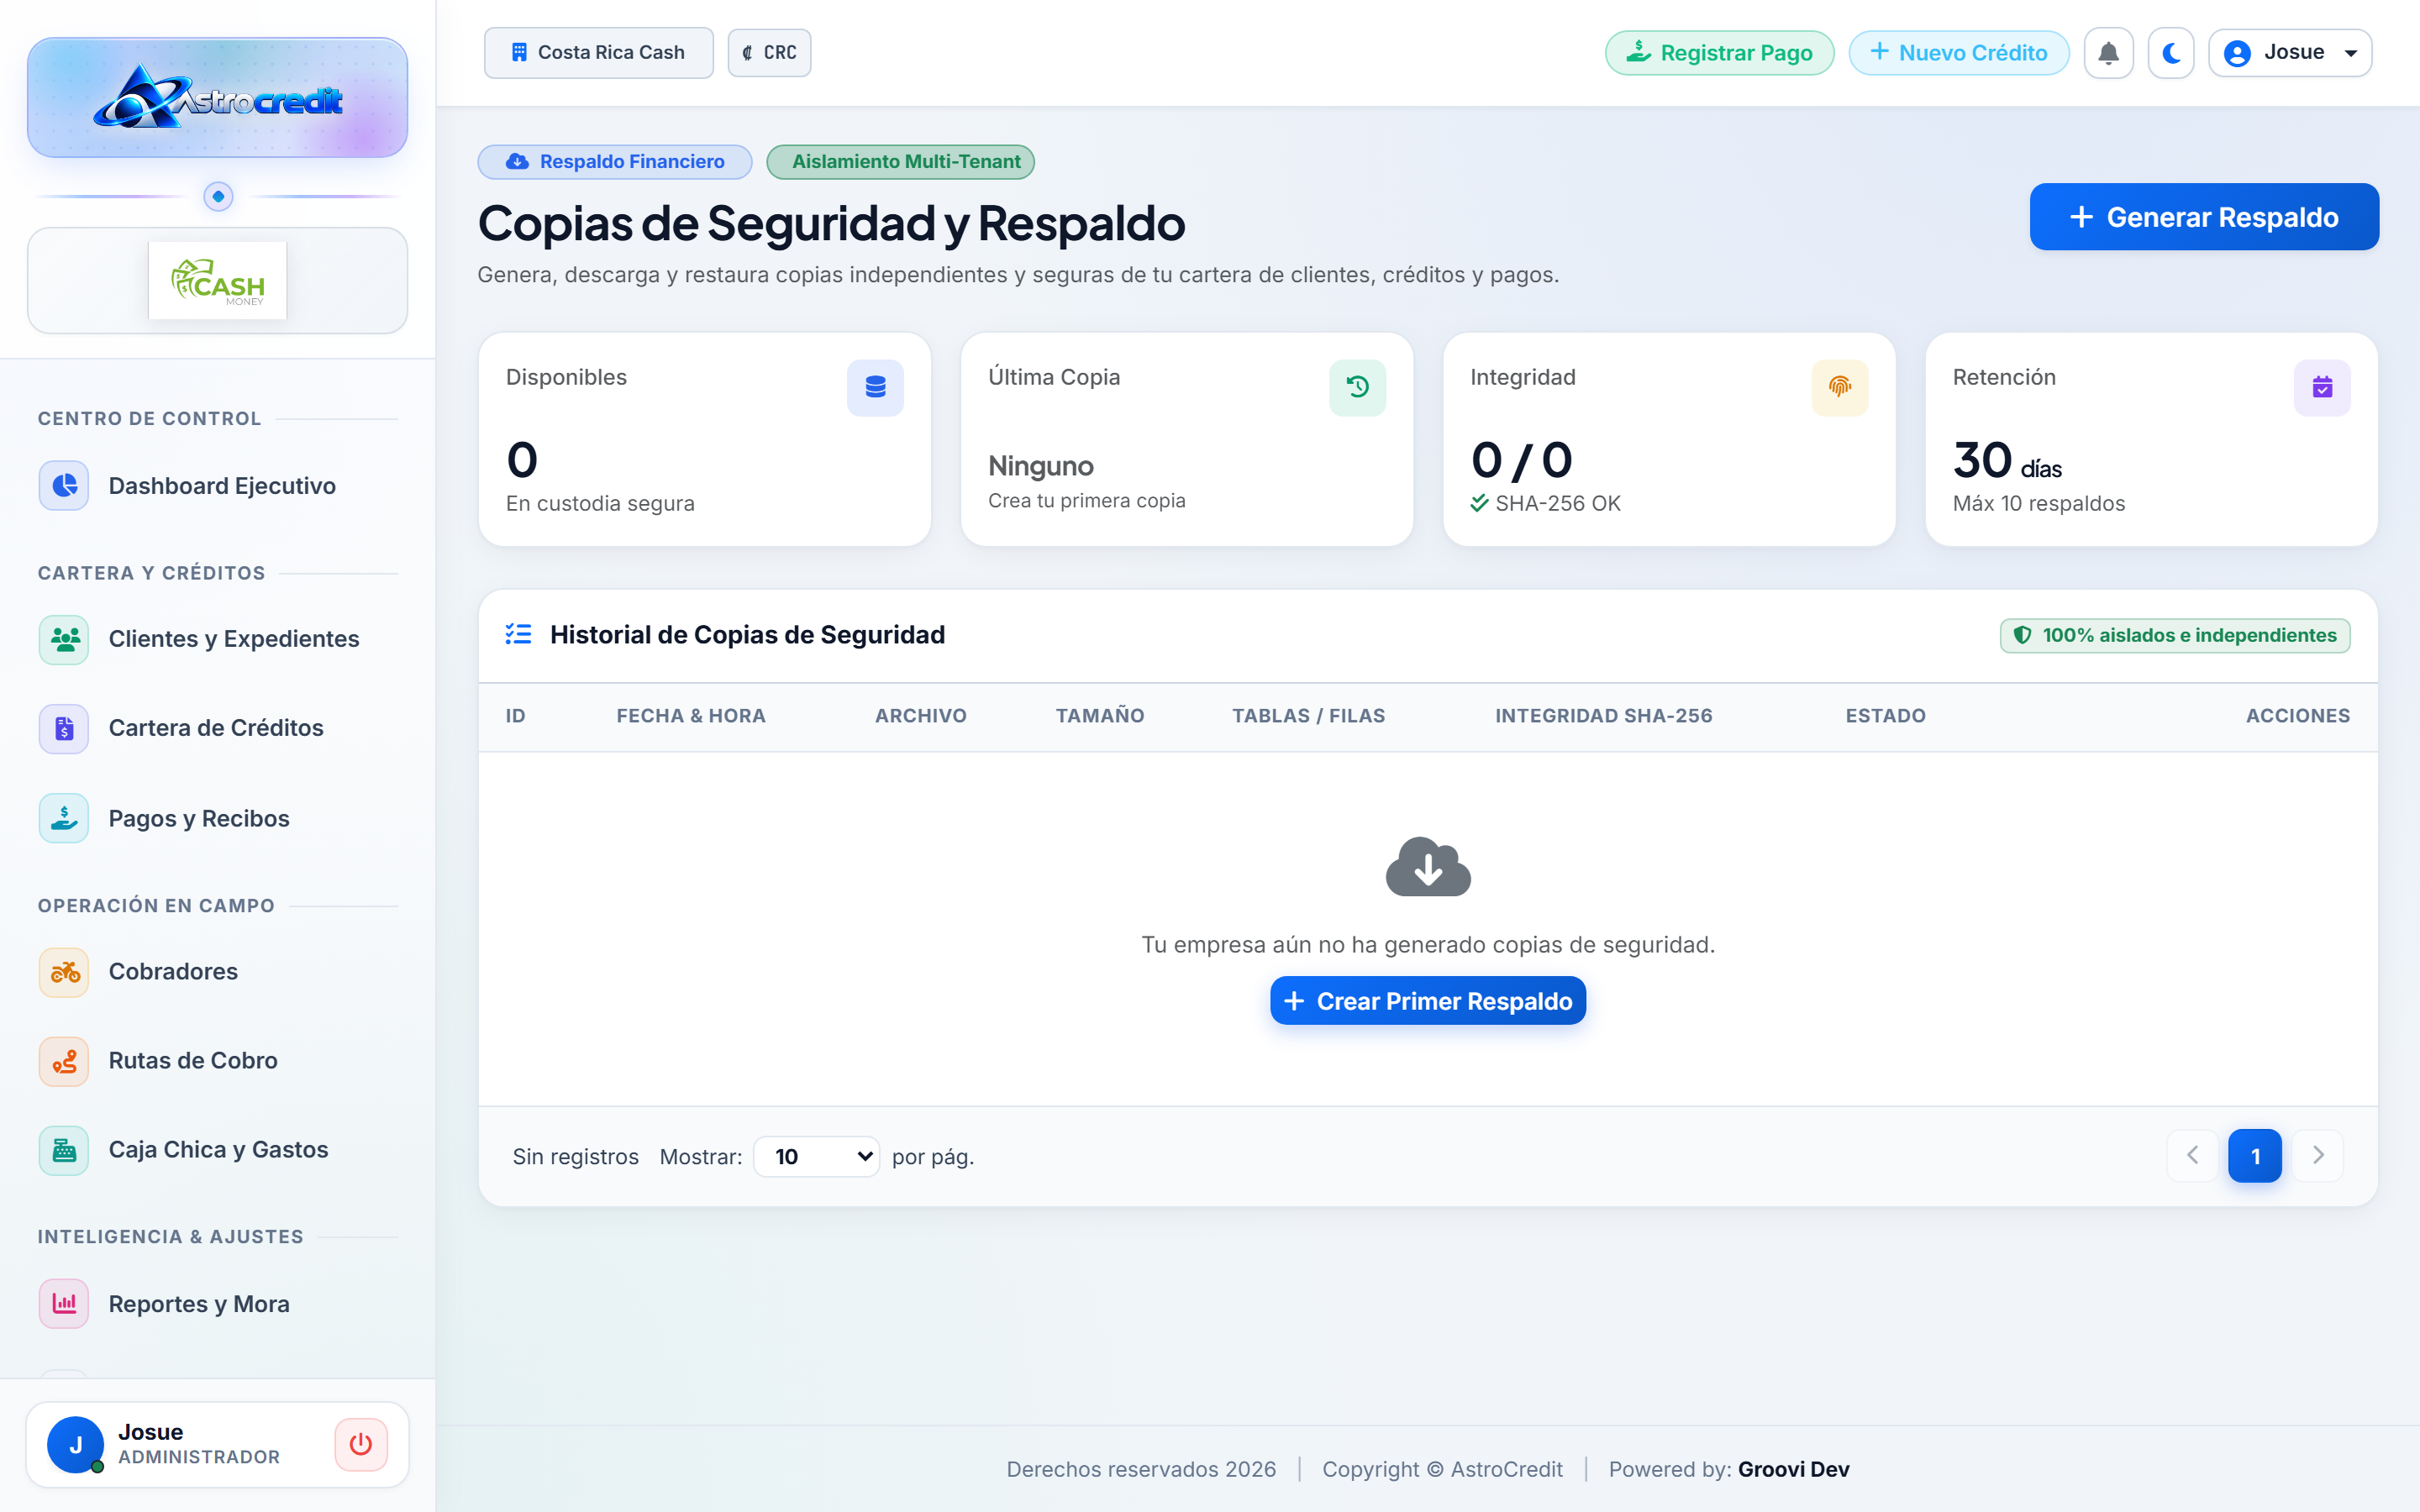Click the cloud download empty-state icon
Image resolution: width=2420 pixels, height=1512 pixels.
pos(1428,867)
